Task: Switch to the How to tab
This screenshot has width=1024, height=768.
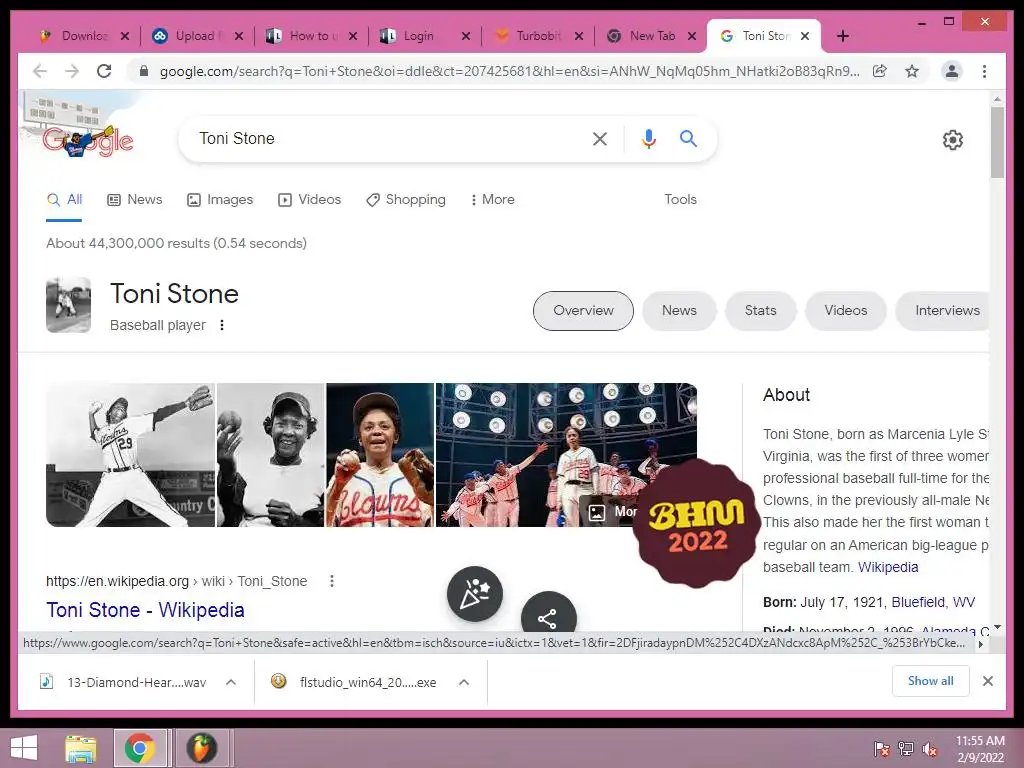Action: click(x=311, y=36)
